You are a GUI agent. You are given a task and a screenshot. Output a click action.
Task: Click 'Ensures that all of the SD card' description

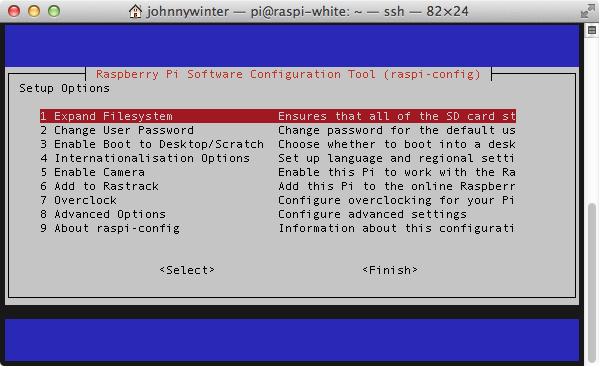(x=397, y=116)
